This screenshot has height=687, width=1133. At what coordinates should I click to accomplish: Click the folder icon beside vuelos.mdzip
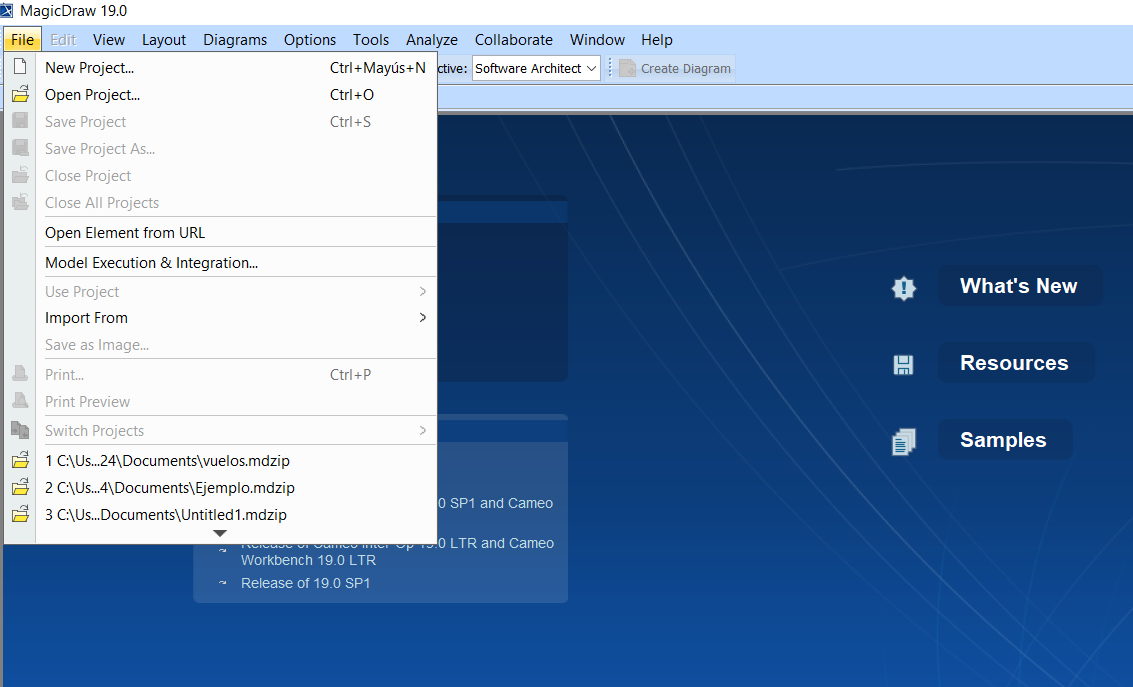pos(20,460)
